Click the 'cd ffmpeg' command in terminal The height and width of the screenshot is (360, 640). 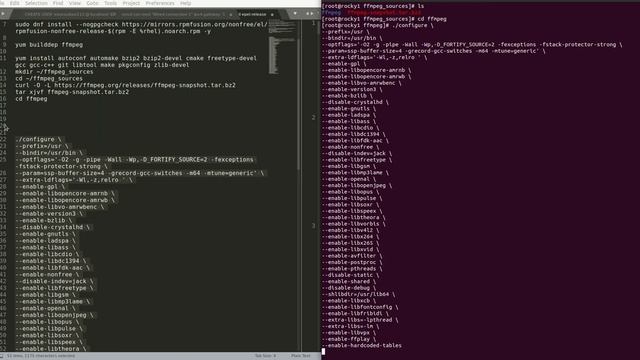[431, 19]
